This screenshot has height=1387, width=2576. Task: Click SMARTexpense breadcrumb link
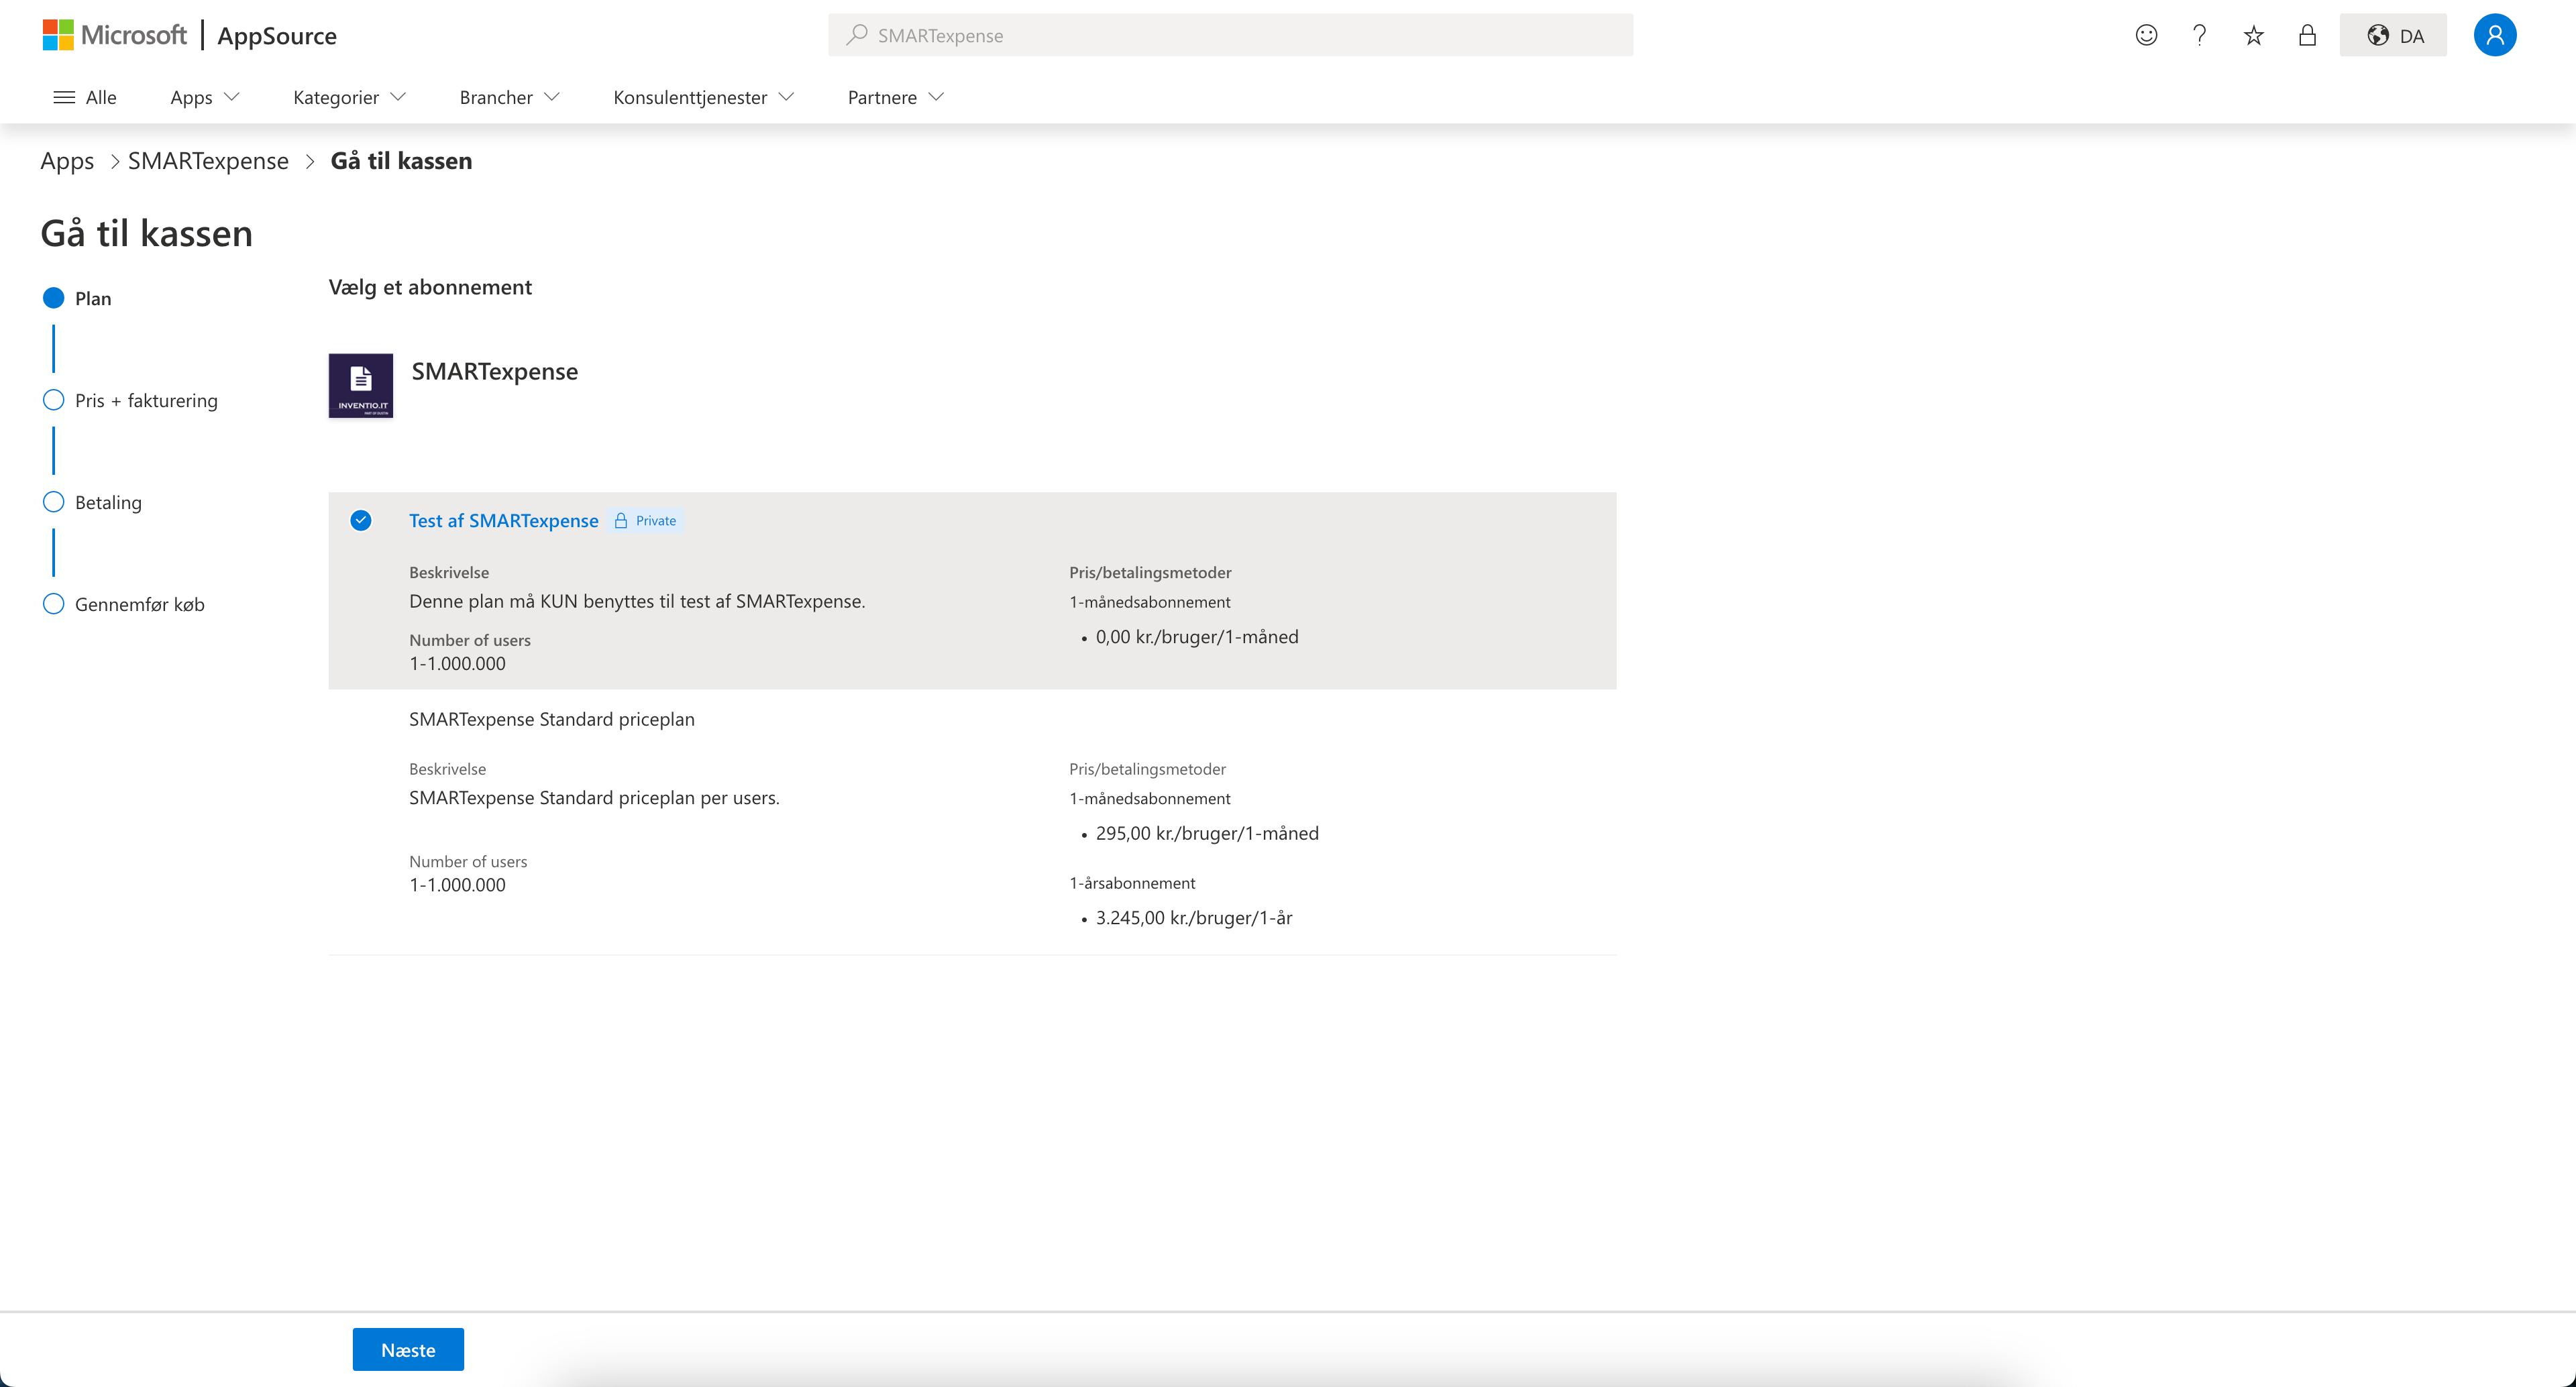pyautogui.click(x=208, y=161)
